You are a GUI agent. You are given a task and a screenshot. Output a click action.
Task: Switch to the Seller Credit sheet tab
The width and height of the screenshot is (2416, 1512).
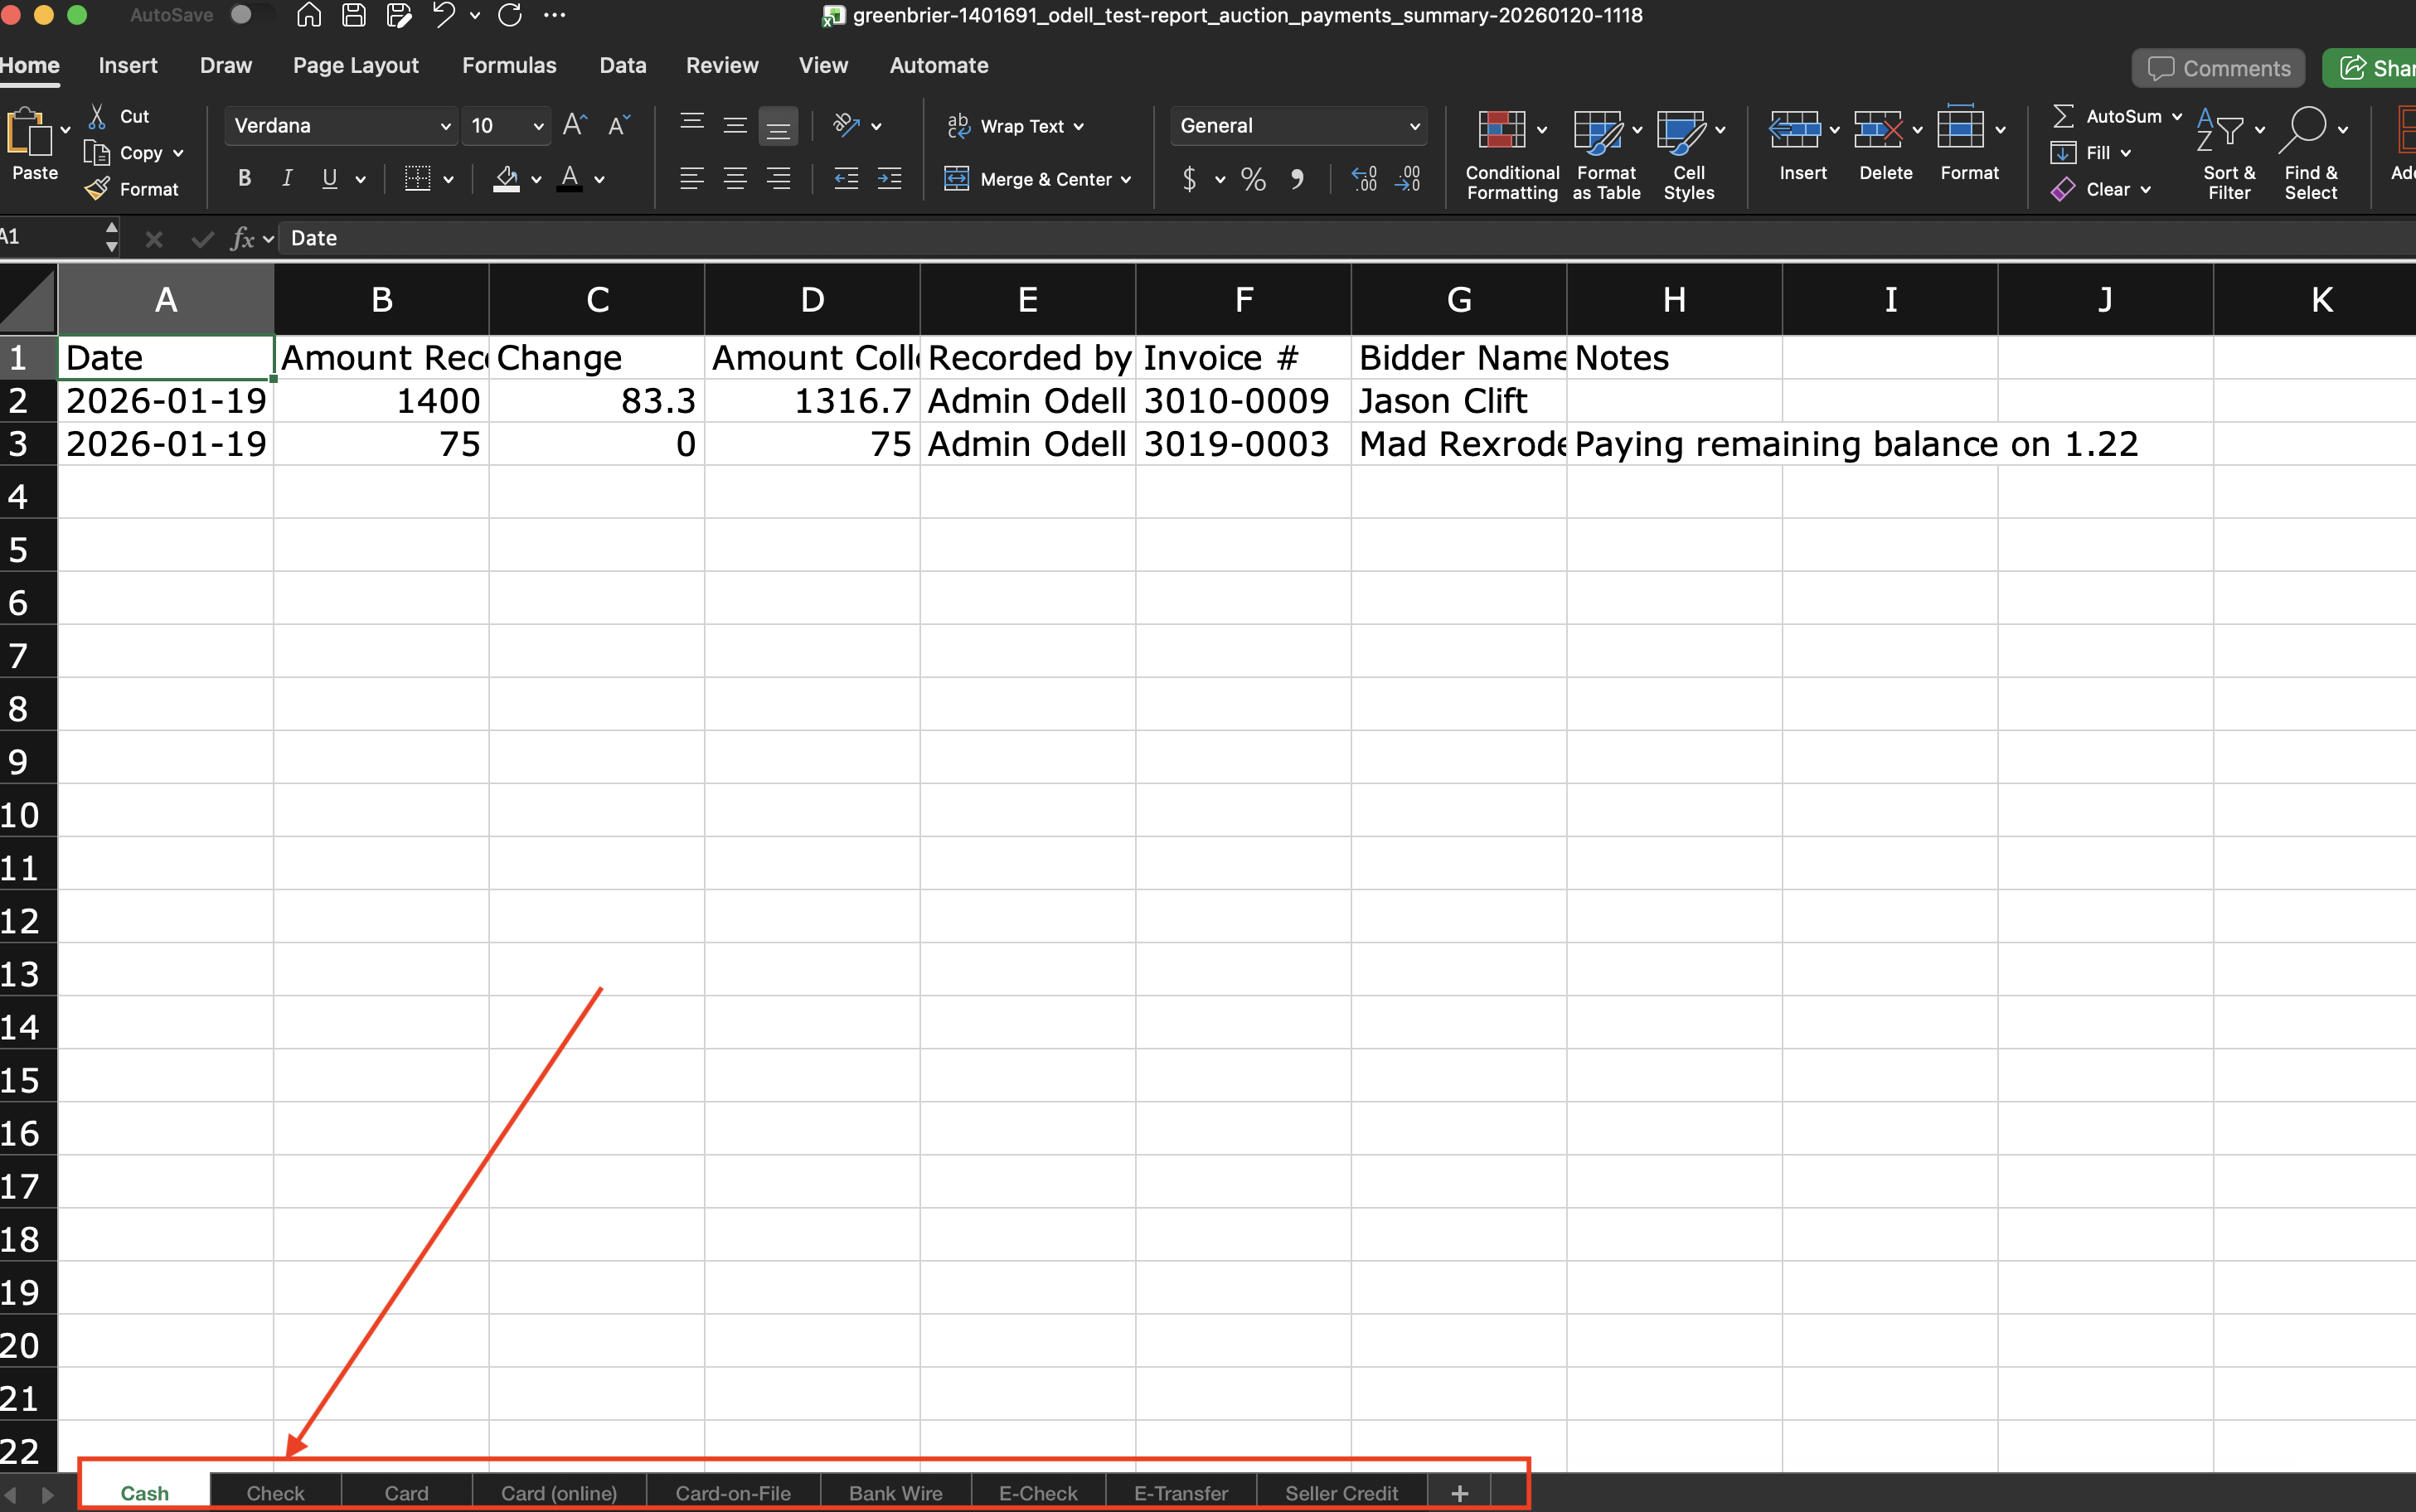coord(1341,1492)
